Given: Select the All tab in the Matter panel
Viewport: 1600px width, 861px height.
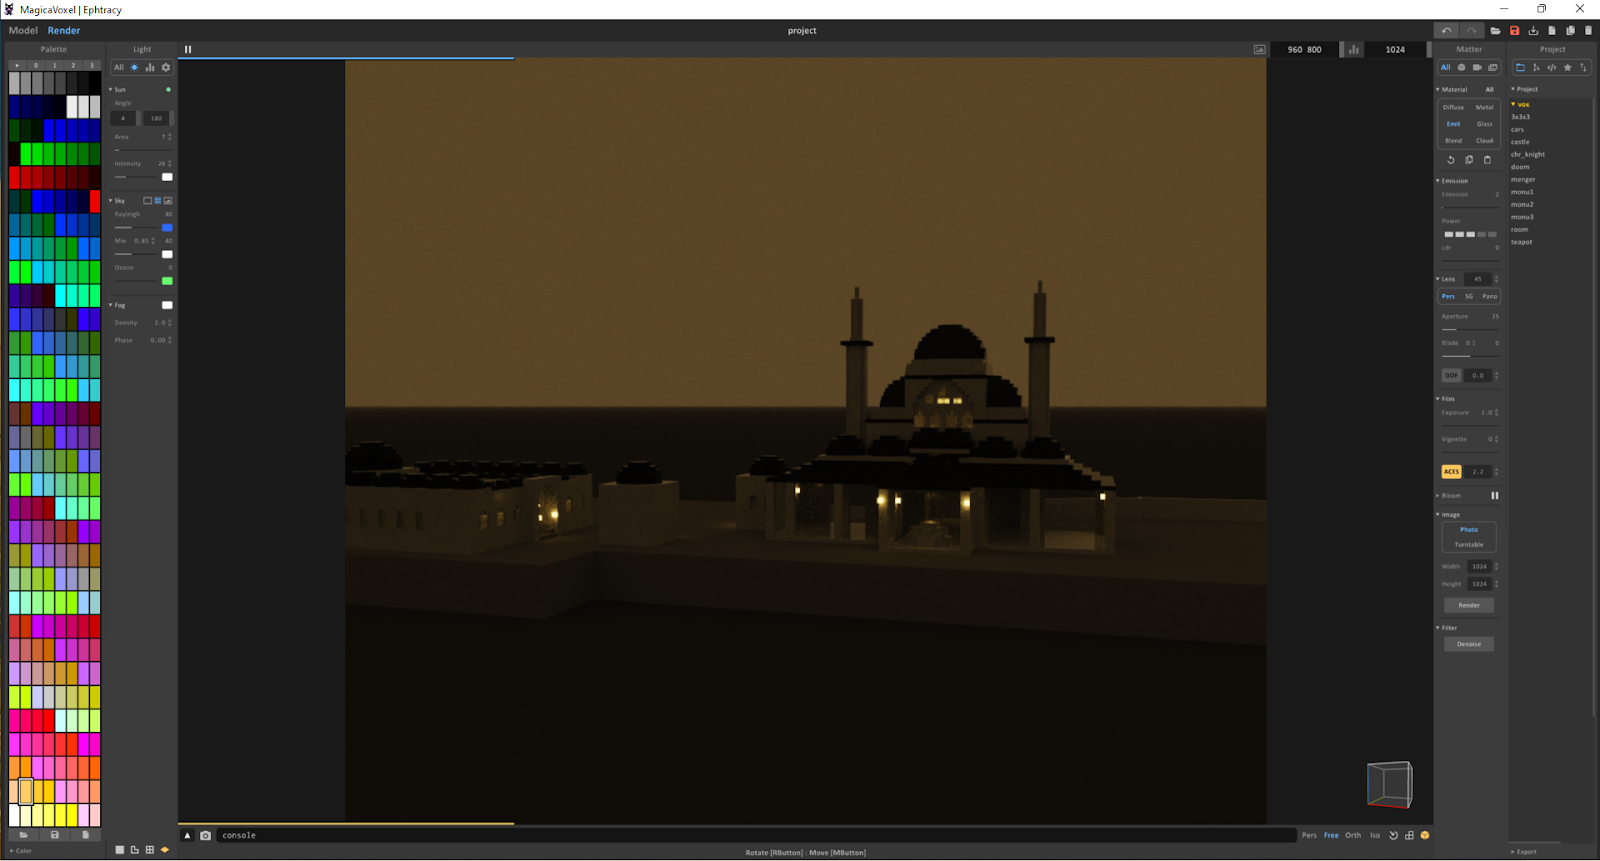Looking at the screenshot, I should 1445,68.
